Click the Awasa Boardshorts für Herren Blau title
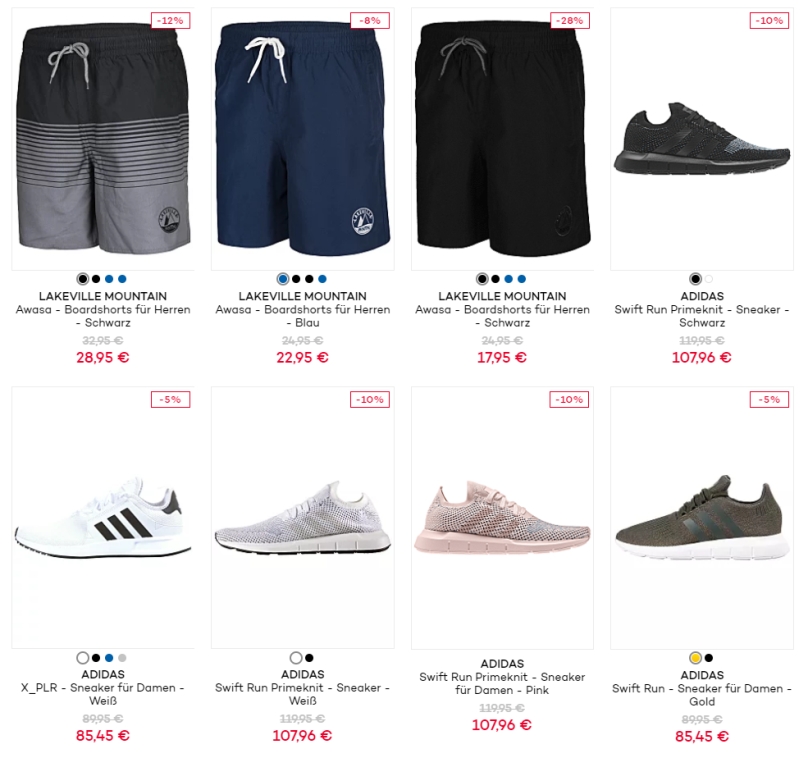This screenshot has height=758, width=800. (x=303, y=316)
